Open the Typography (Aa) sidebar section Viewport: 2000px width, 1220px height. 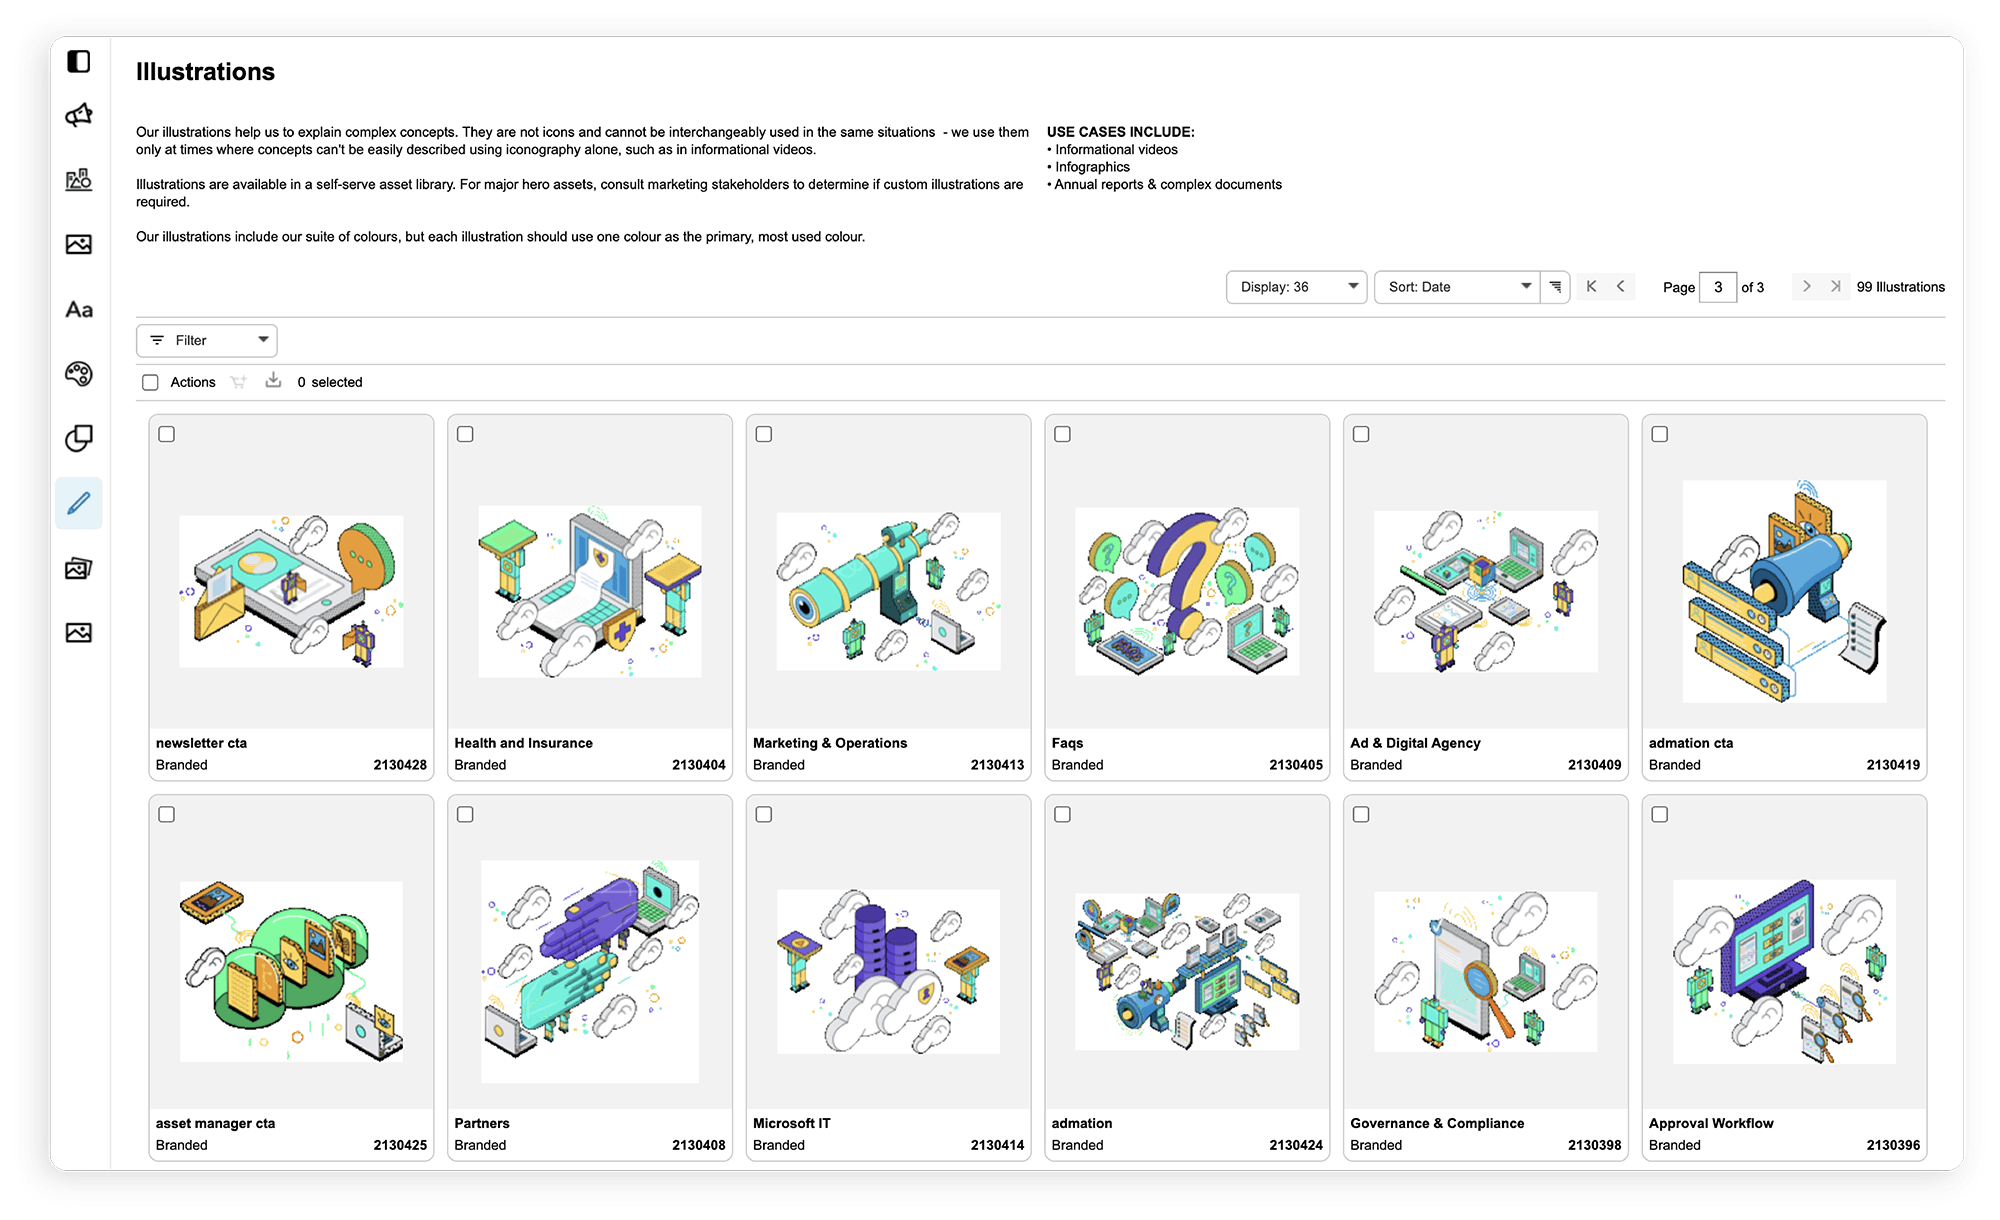pos(79,310)
